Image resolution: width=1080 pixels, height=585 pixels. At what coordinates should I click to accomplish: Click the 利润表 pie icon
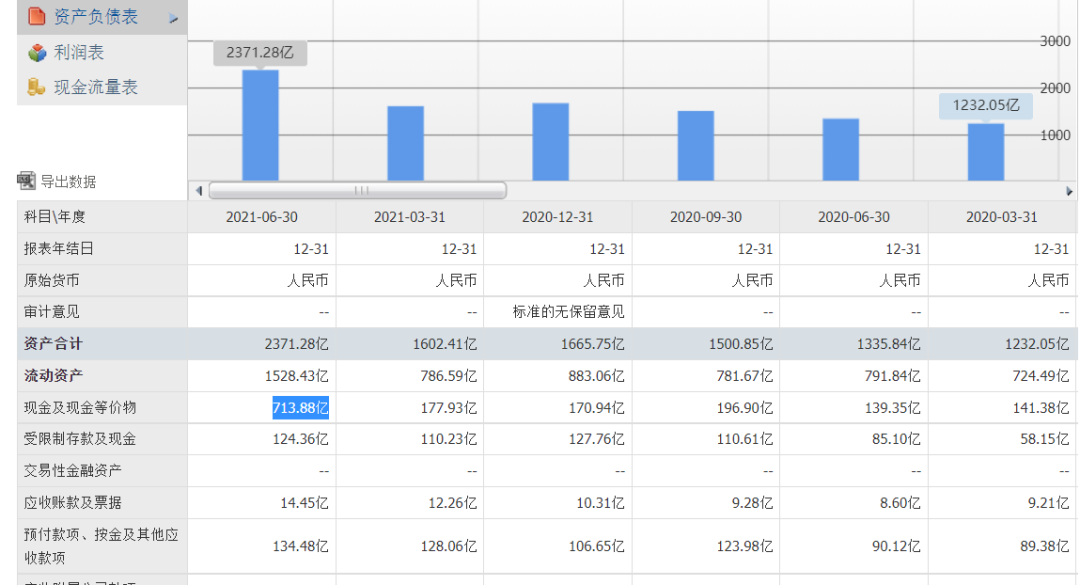click(37, 52)
